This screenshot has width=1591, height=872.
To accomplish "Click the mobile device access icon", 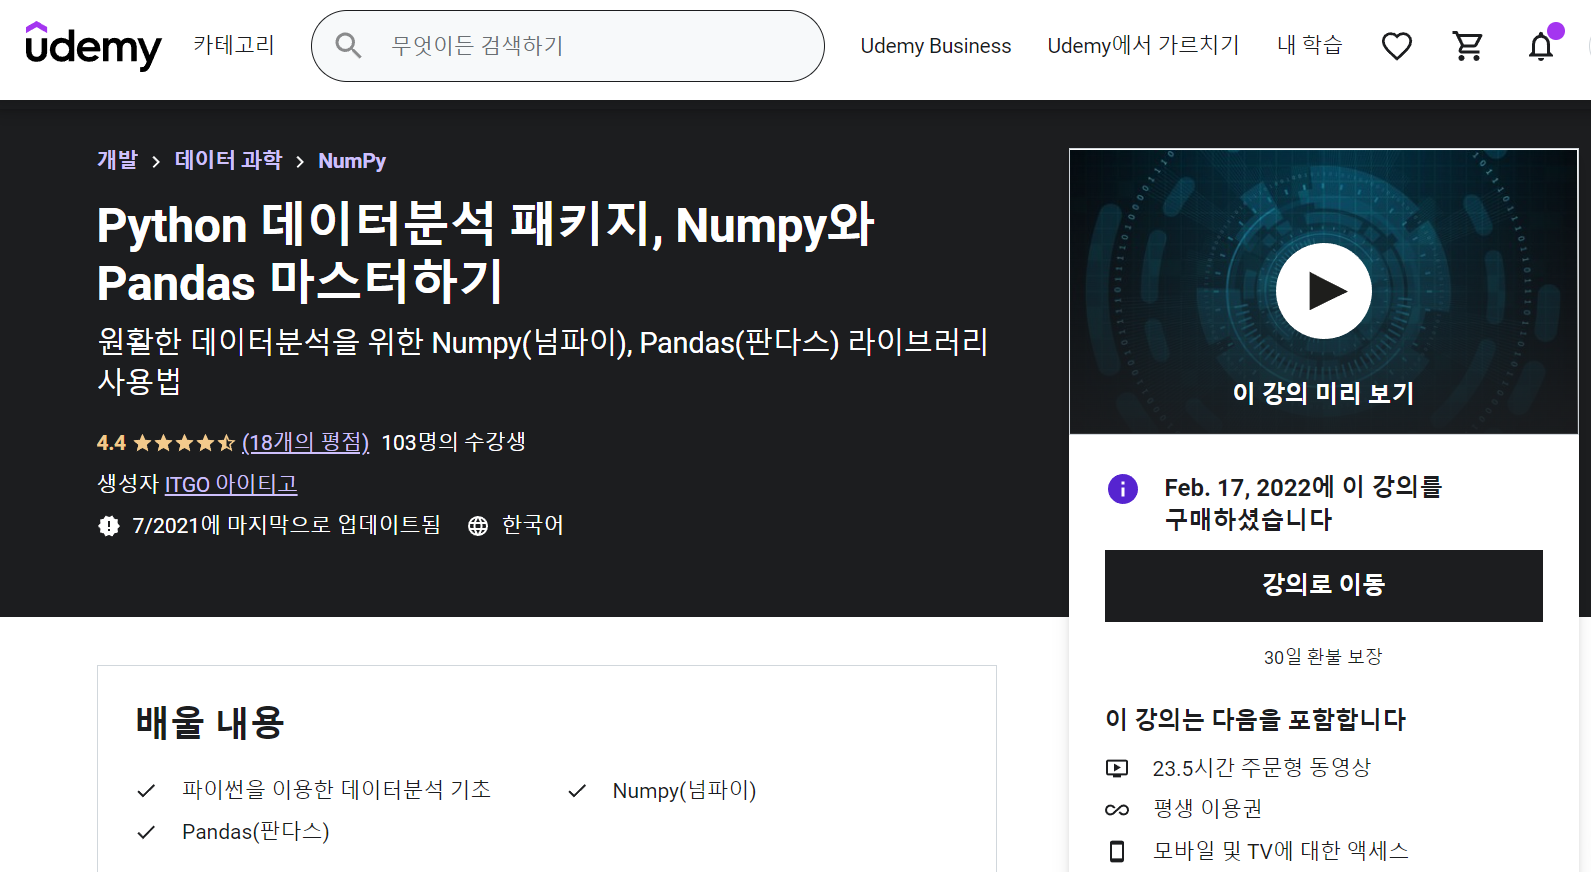I will pyautogui.click(x=1117, y=851).
